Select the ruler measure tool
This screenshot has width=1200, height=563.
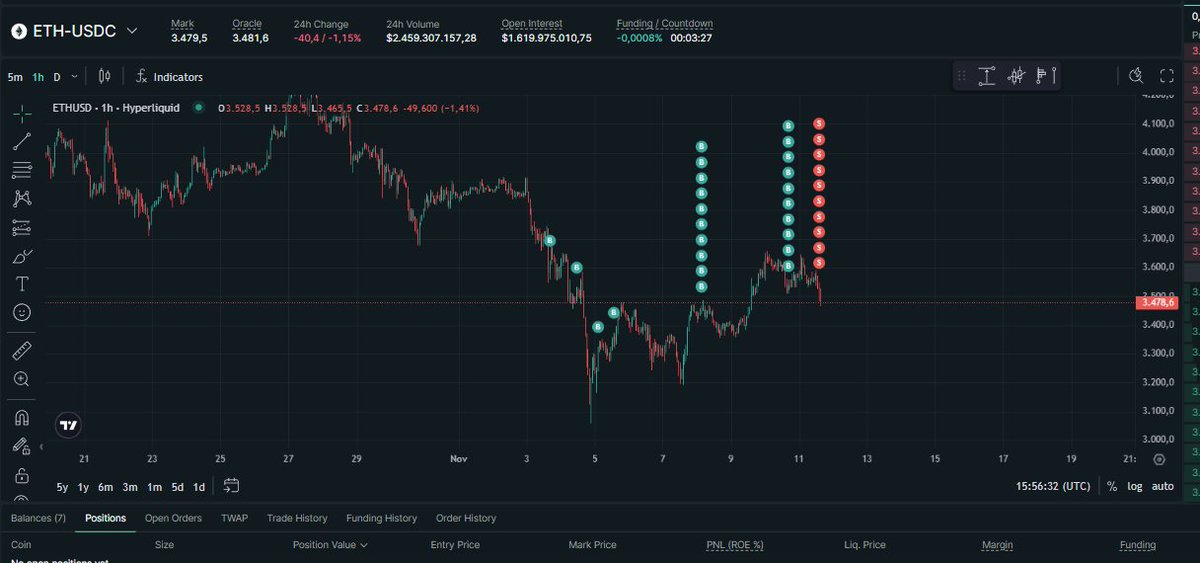(22, 351)
